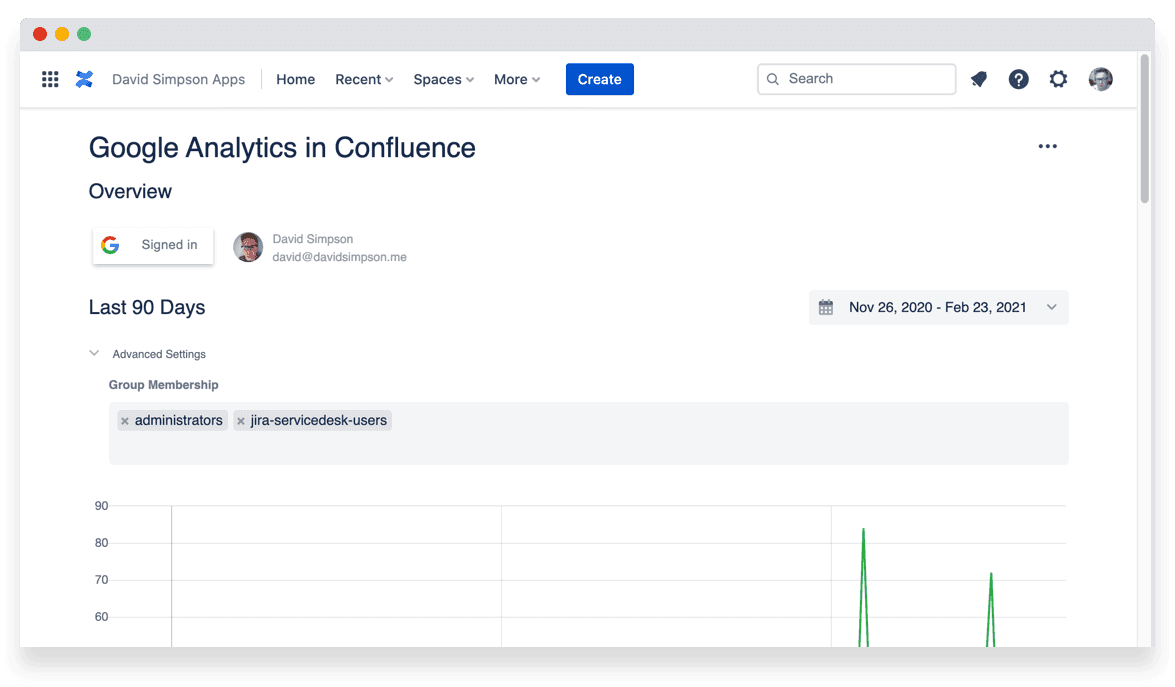This screenshot has width=1175, height=687.
Task: Click the 90 y-axis label
Action: pos(101,506)
